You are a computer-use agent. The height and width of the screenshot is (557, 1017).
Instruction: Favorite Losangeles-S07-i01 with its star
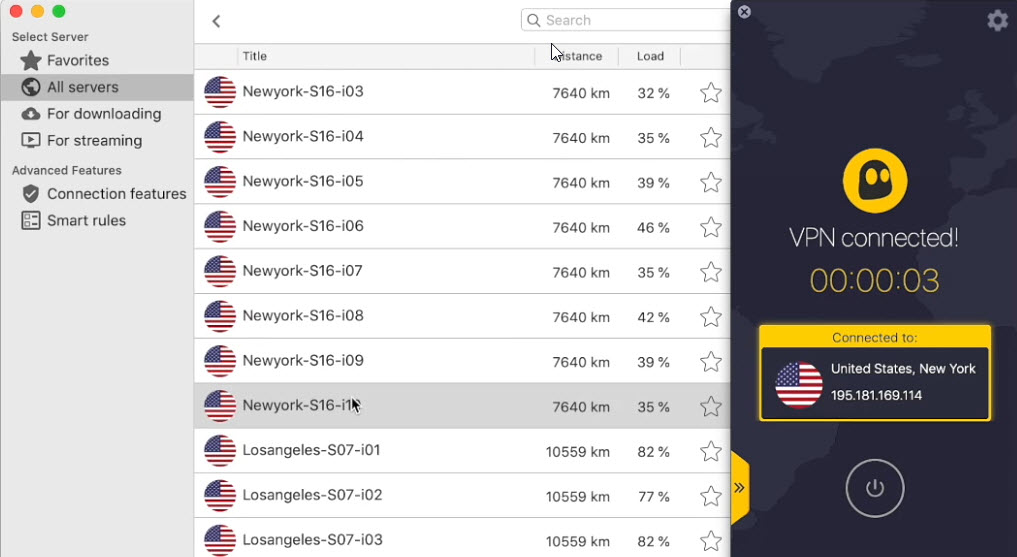pyautogui.click(x=711, y=451)
